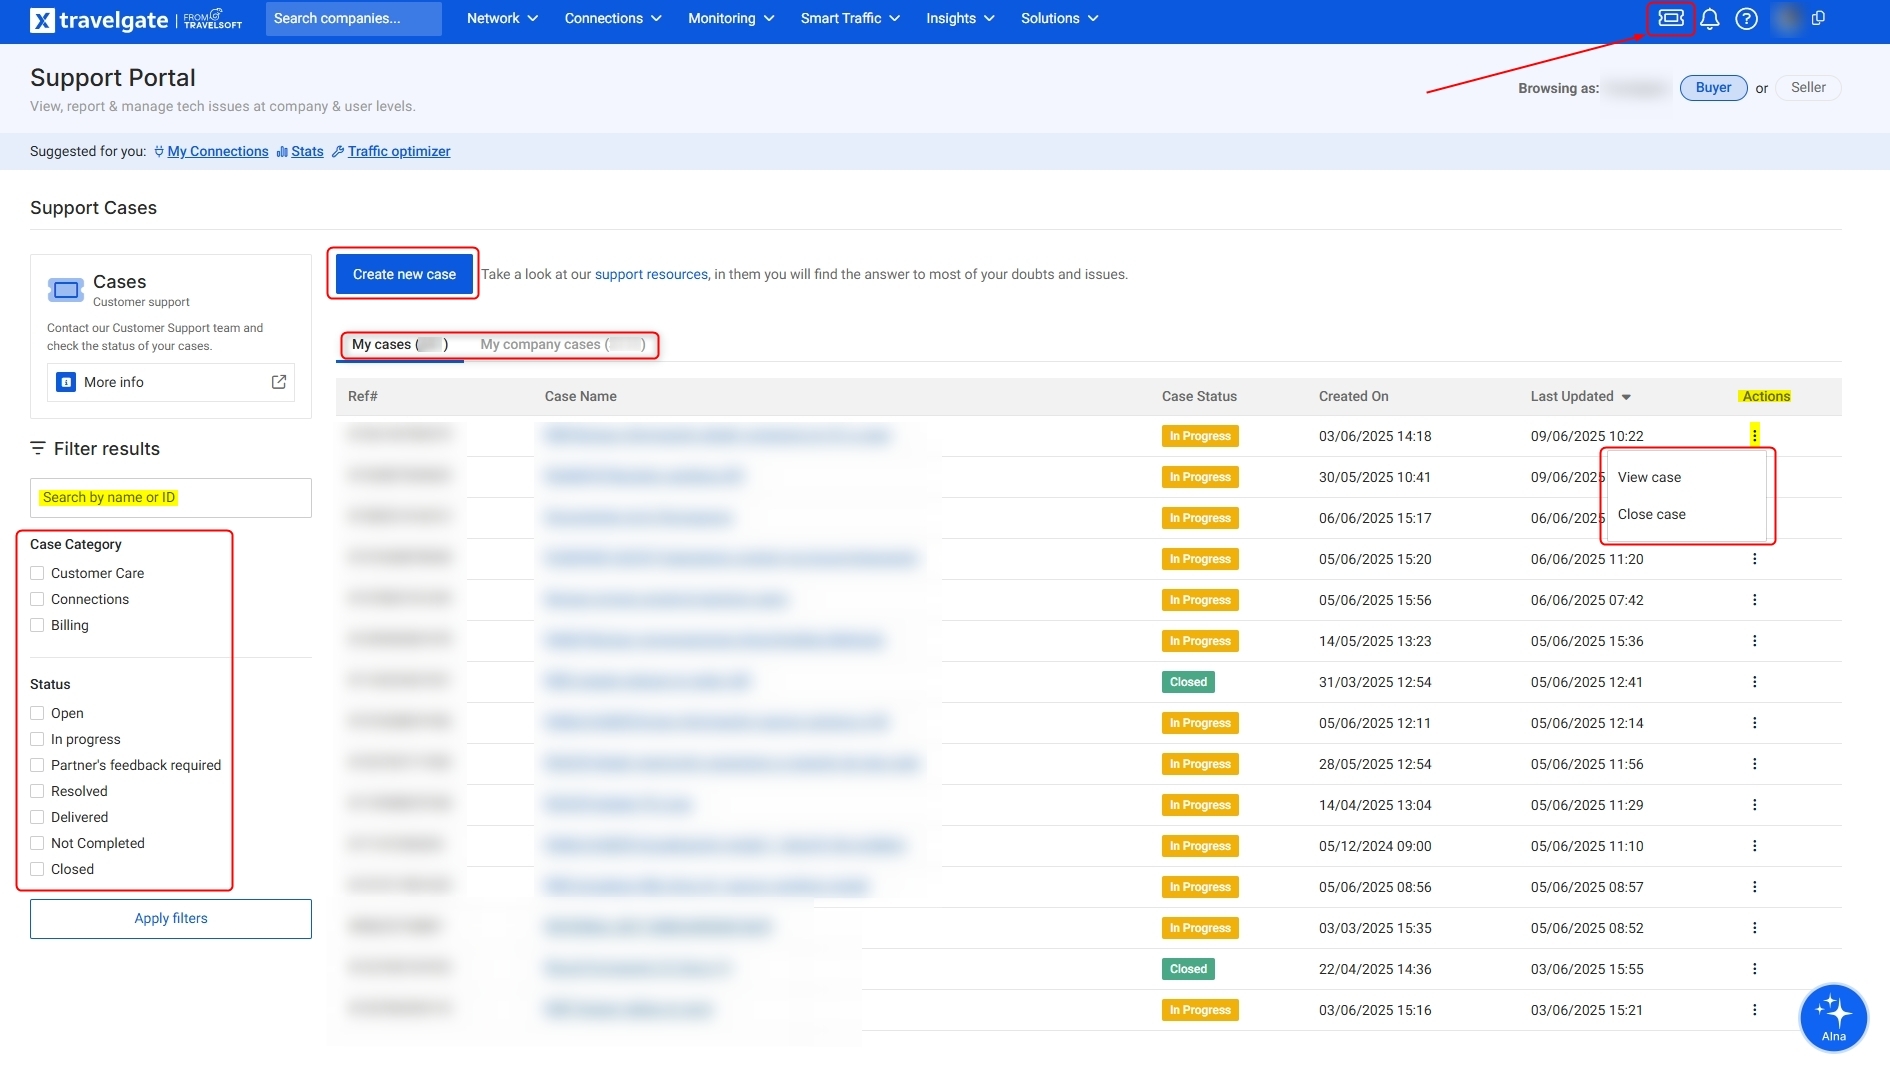Click the Cases customer support icon
This screenshot has width=1890, height=1066.
[x=66, y=290]
